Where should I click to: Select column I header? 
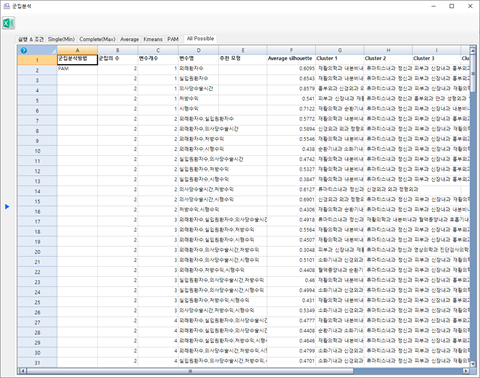click(x=436, y=50)
